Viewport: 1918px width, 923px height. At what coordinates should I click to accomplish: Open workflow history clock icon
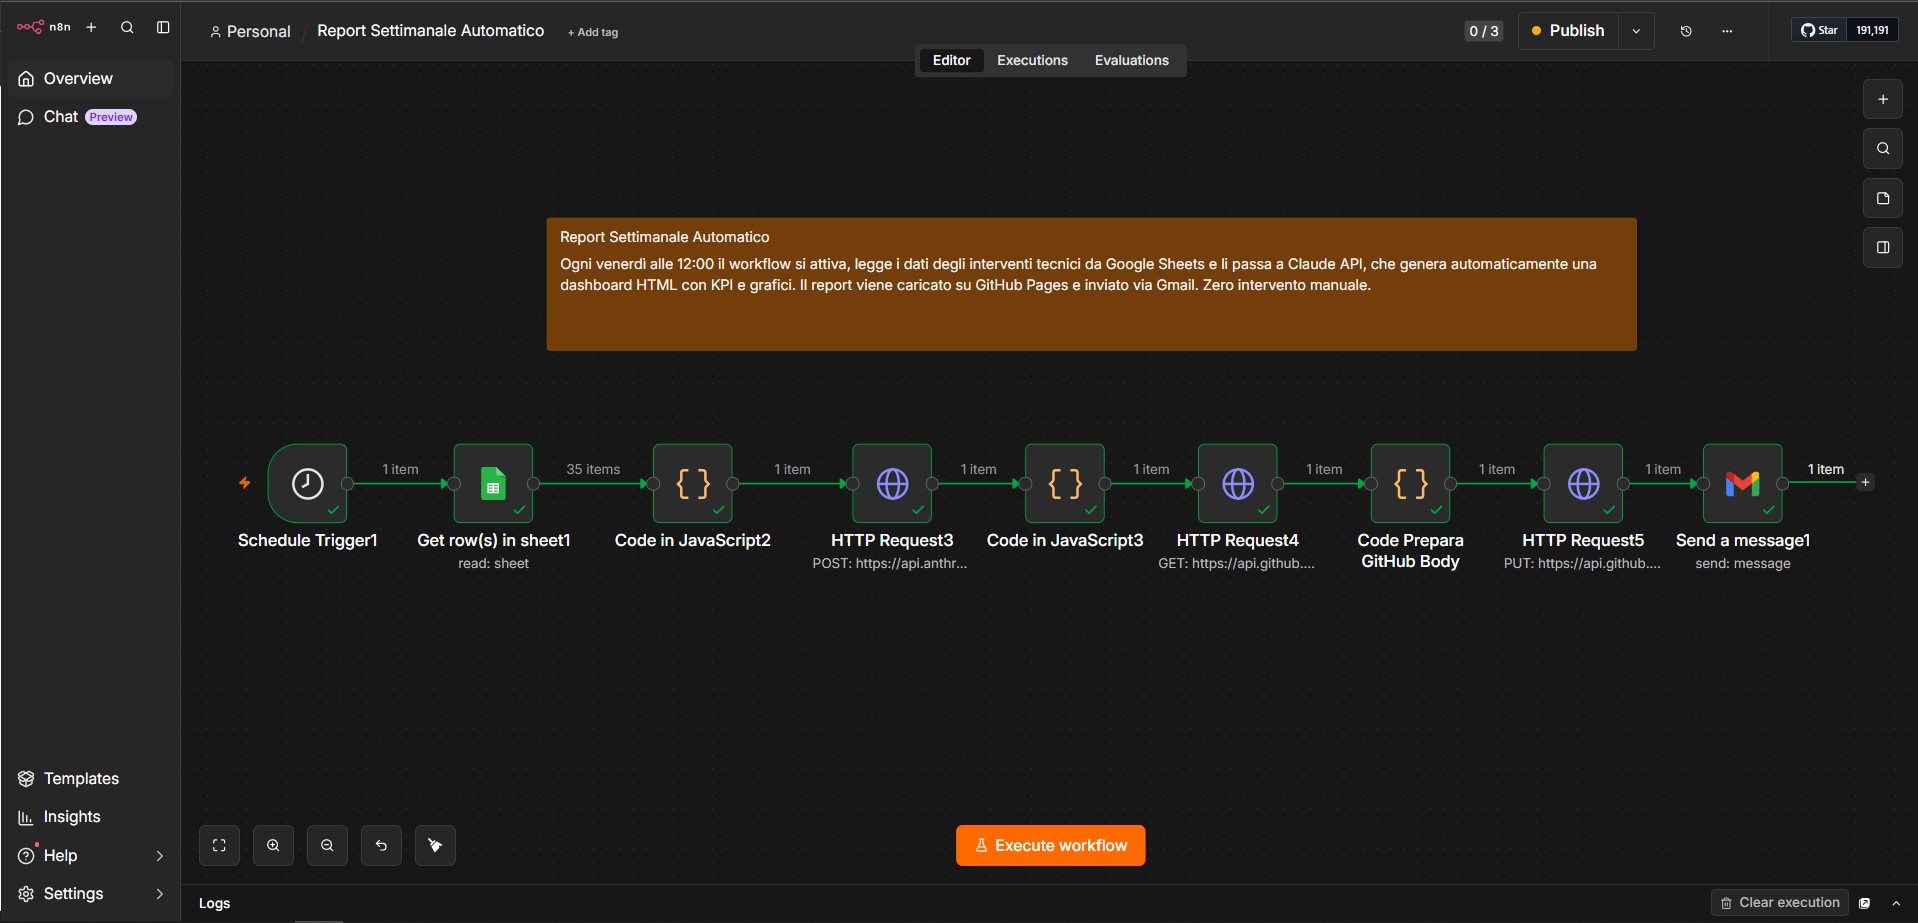pyautogui.click(x=1686, y=31)
